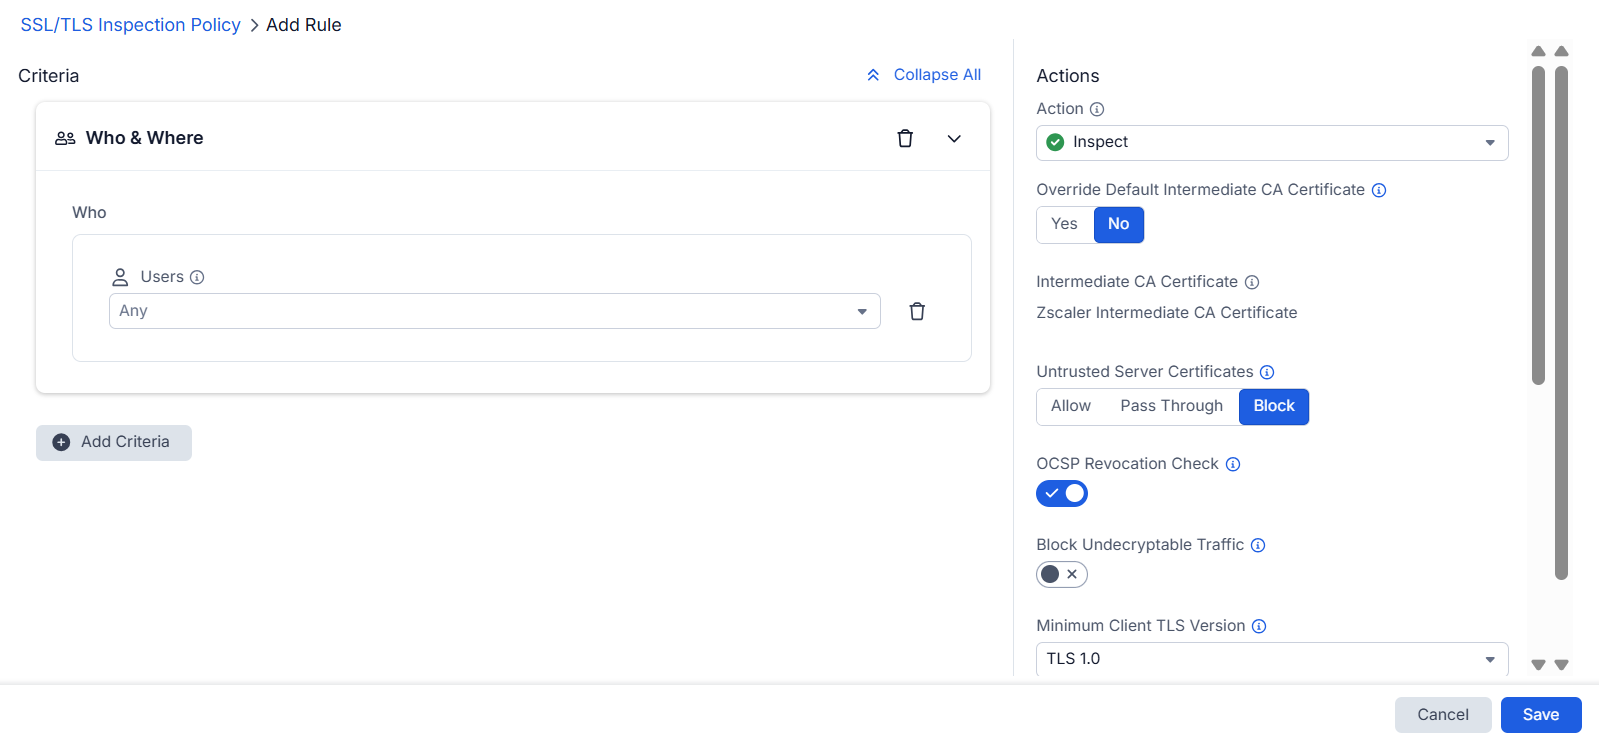1599x740 pixels.
Task: Show info next to Intermediate CA Certificate label
Action: (x=1252, y=282)
